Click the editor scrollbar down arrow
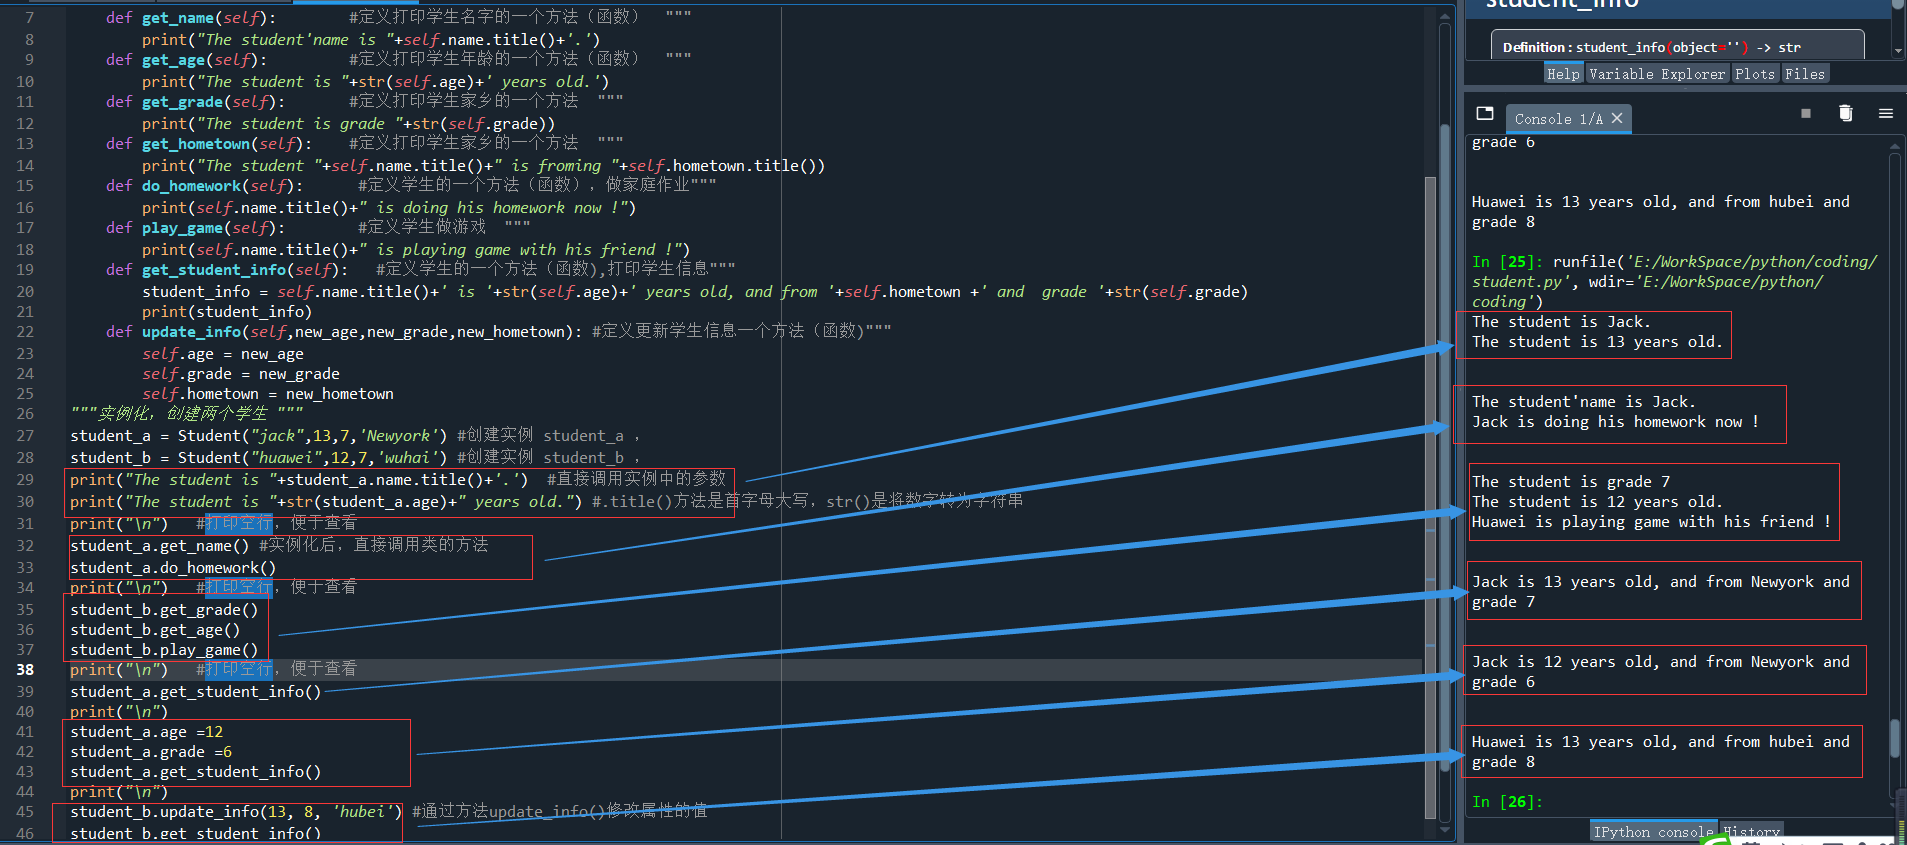1907x845 pixels. click(x=1444, y=830)
